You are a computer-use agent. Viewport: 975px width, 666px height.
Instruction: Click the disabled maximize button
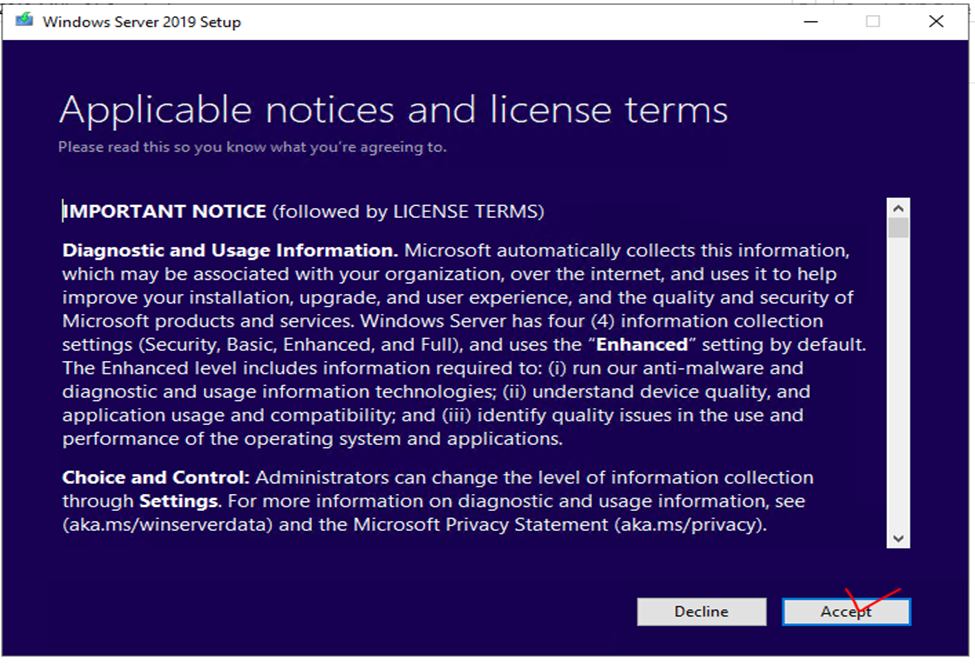(873, 21)
